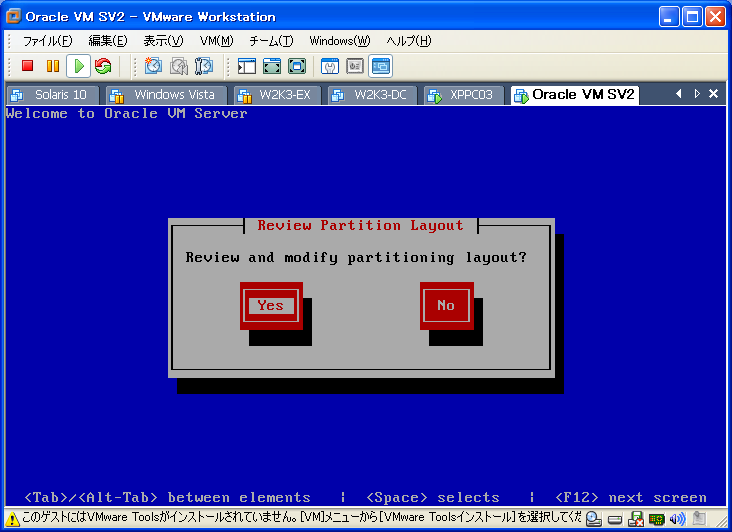Viewport: 732px width, 532px height.
Task: Open the チーム(T) menu
Action: pos(271,41)
